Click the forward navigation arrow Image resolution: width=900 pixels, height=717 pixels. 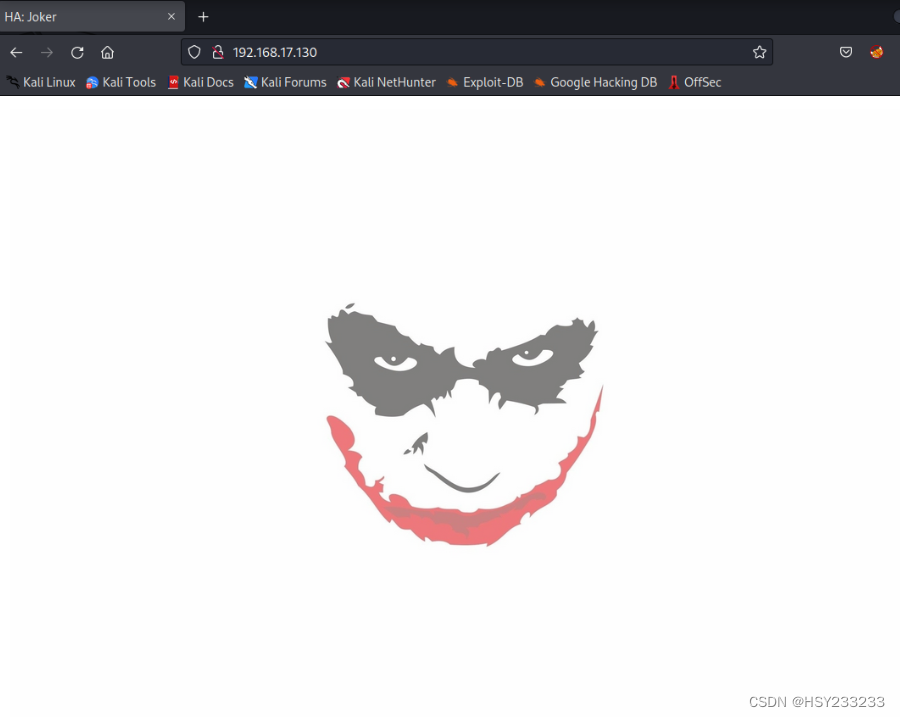(x=46, y=53)
